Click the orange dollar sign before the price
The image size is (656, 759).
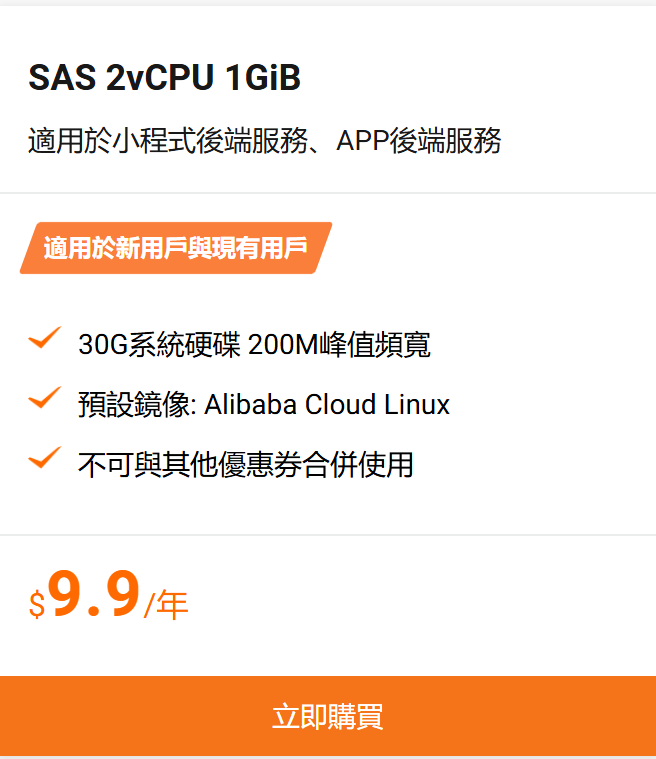coord(37,604)
